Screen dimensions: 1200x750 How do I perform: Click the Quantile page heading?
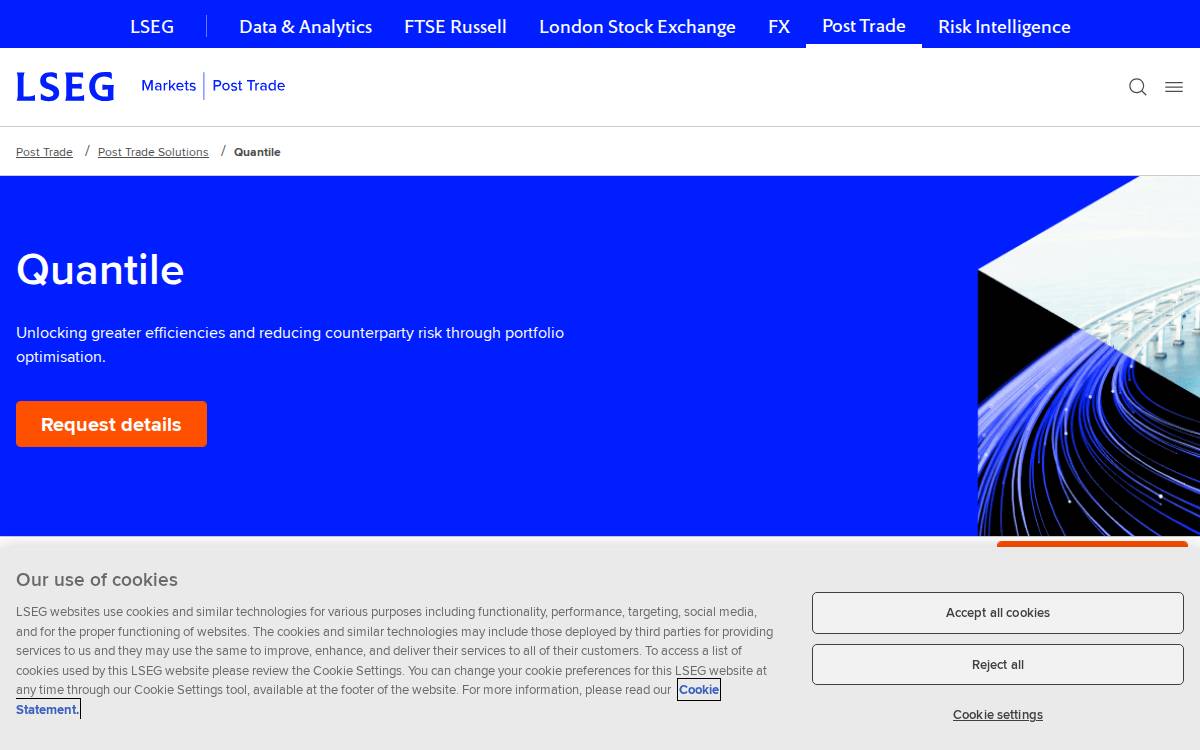(x=100, y=270)
